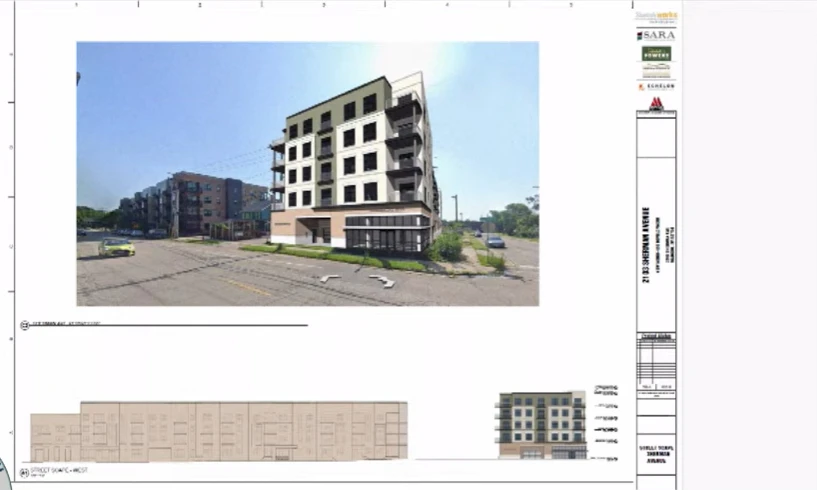
Task: Click the Sketchworks architecture logo
Action: 656,16
